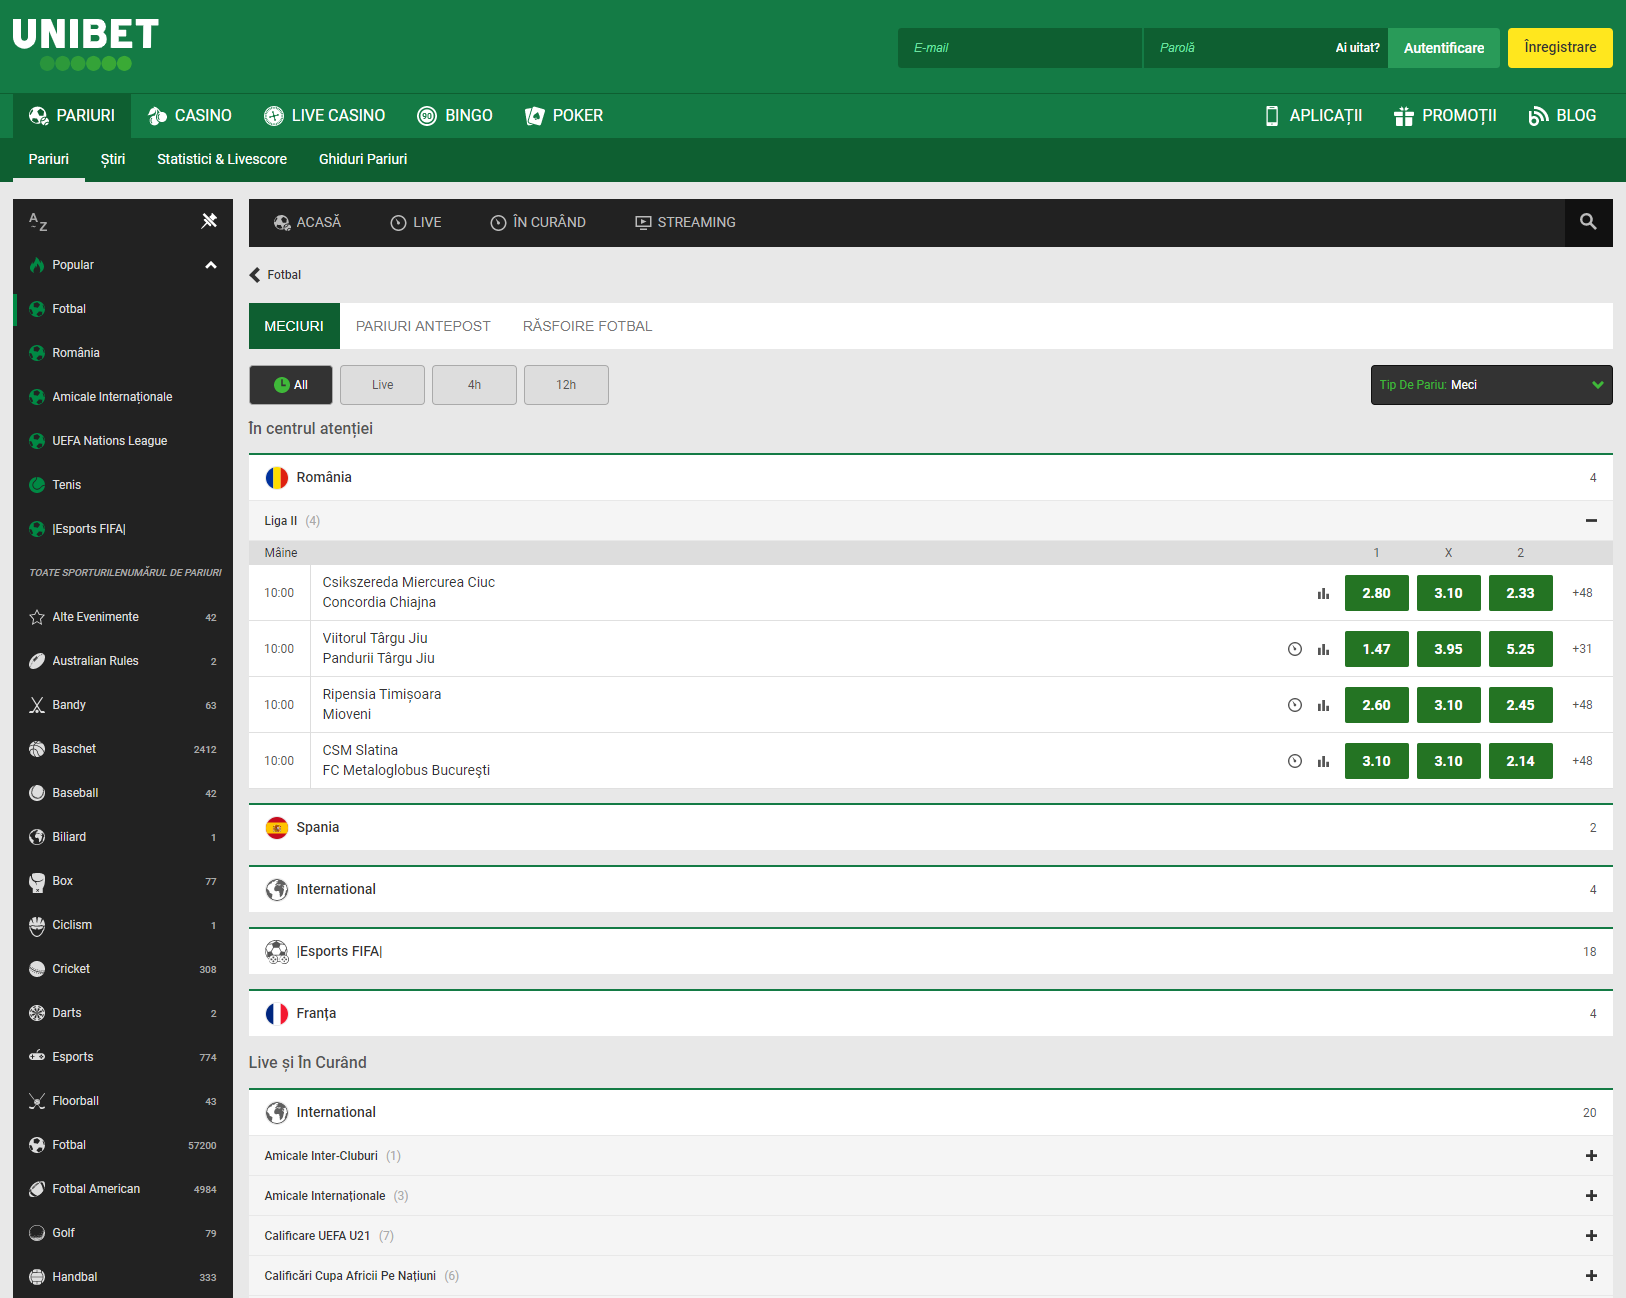Open the Tip De Pariu dropdown
This screenshot has width=1626, height=1298.
(x=1490, y=385)
